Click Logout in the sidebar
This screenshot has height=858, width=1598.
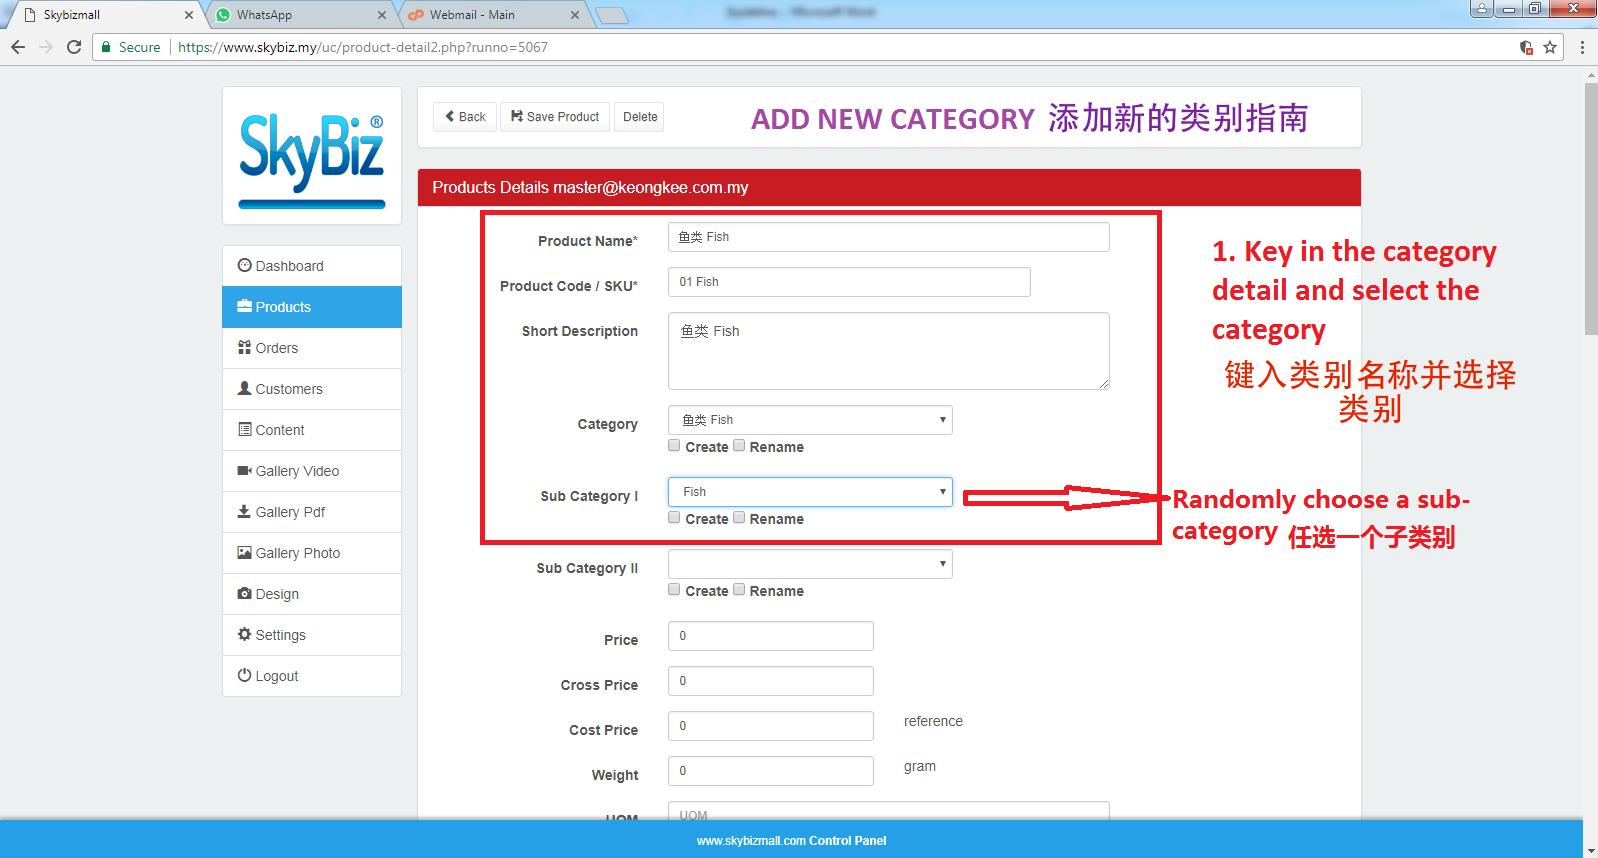[312, 676]
